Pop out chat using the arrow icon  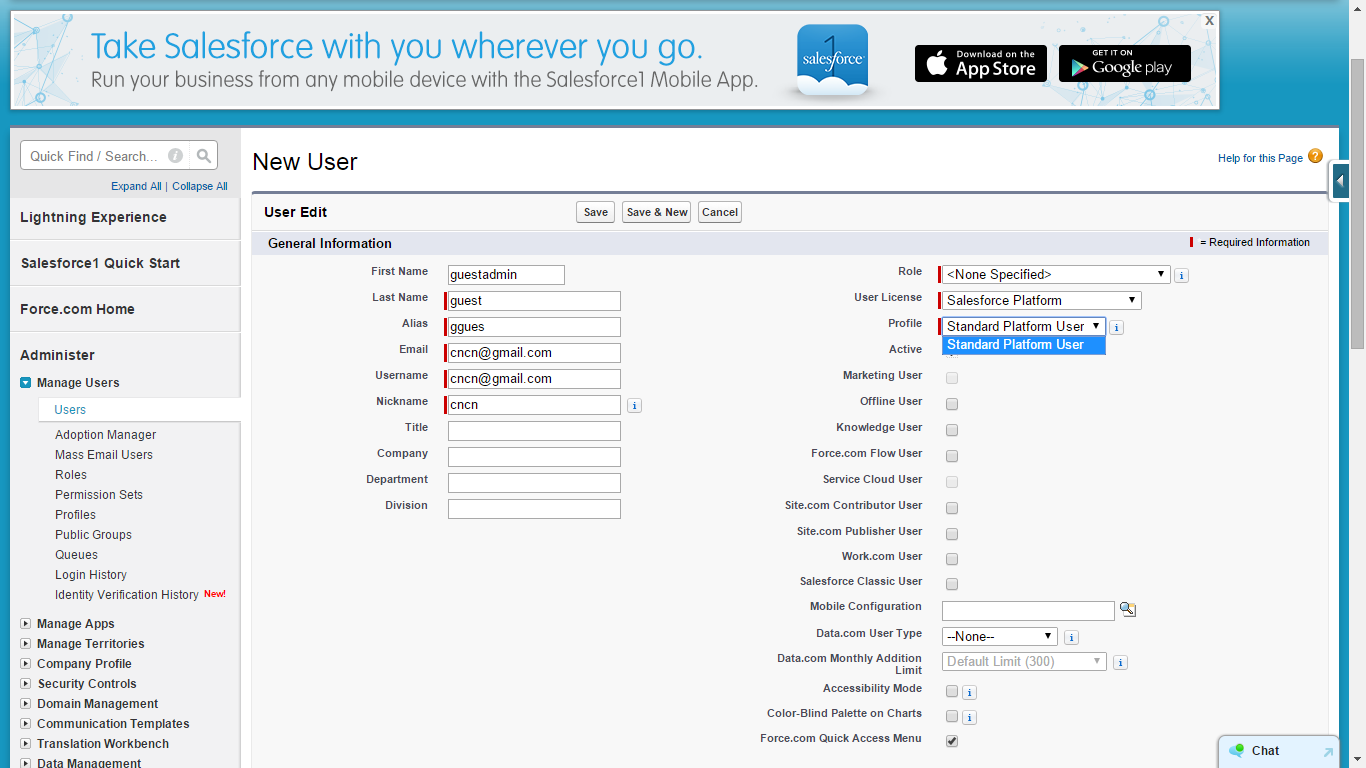(1328, 752)
